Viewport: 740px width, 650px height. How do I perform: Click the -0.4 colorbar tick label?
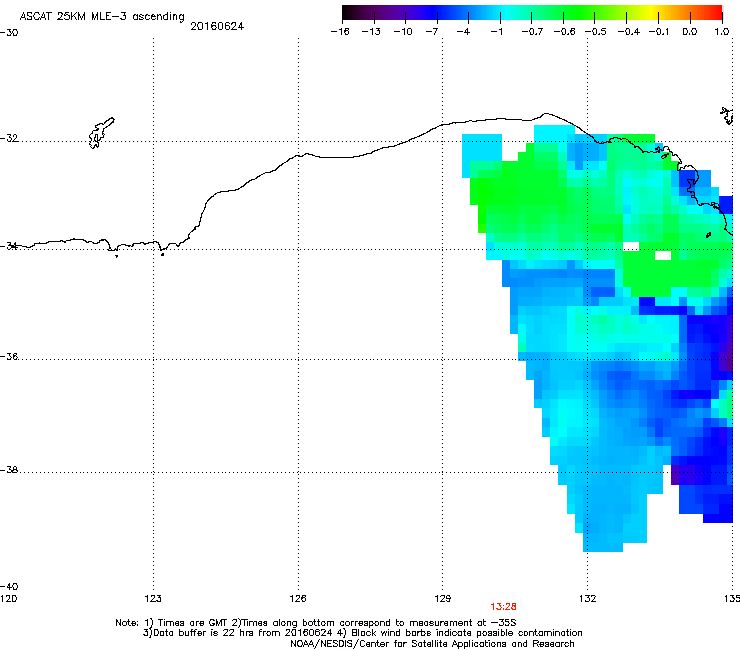[x=628, y=32]
